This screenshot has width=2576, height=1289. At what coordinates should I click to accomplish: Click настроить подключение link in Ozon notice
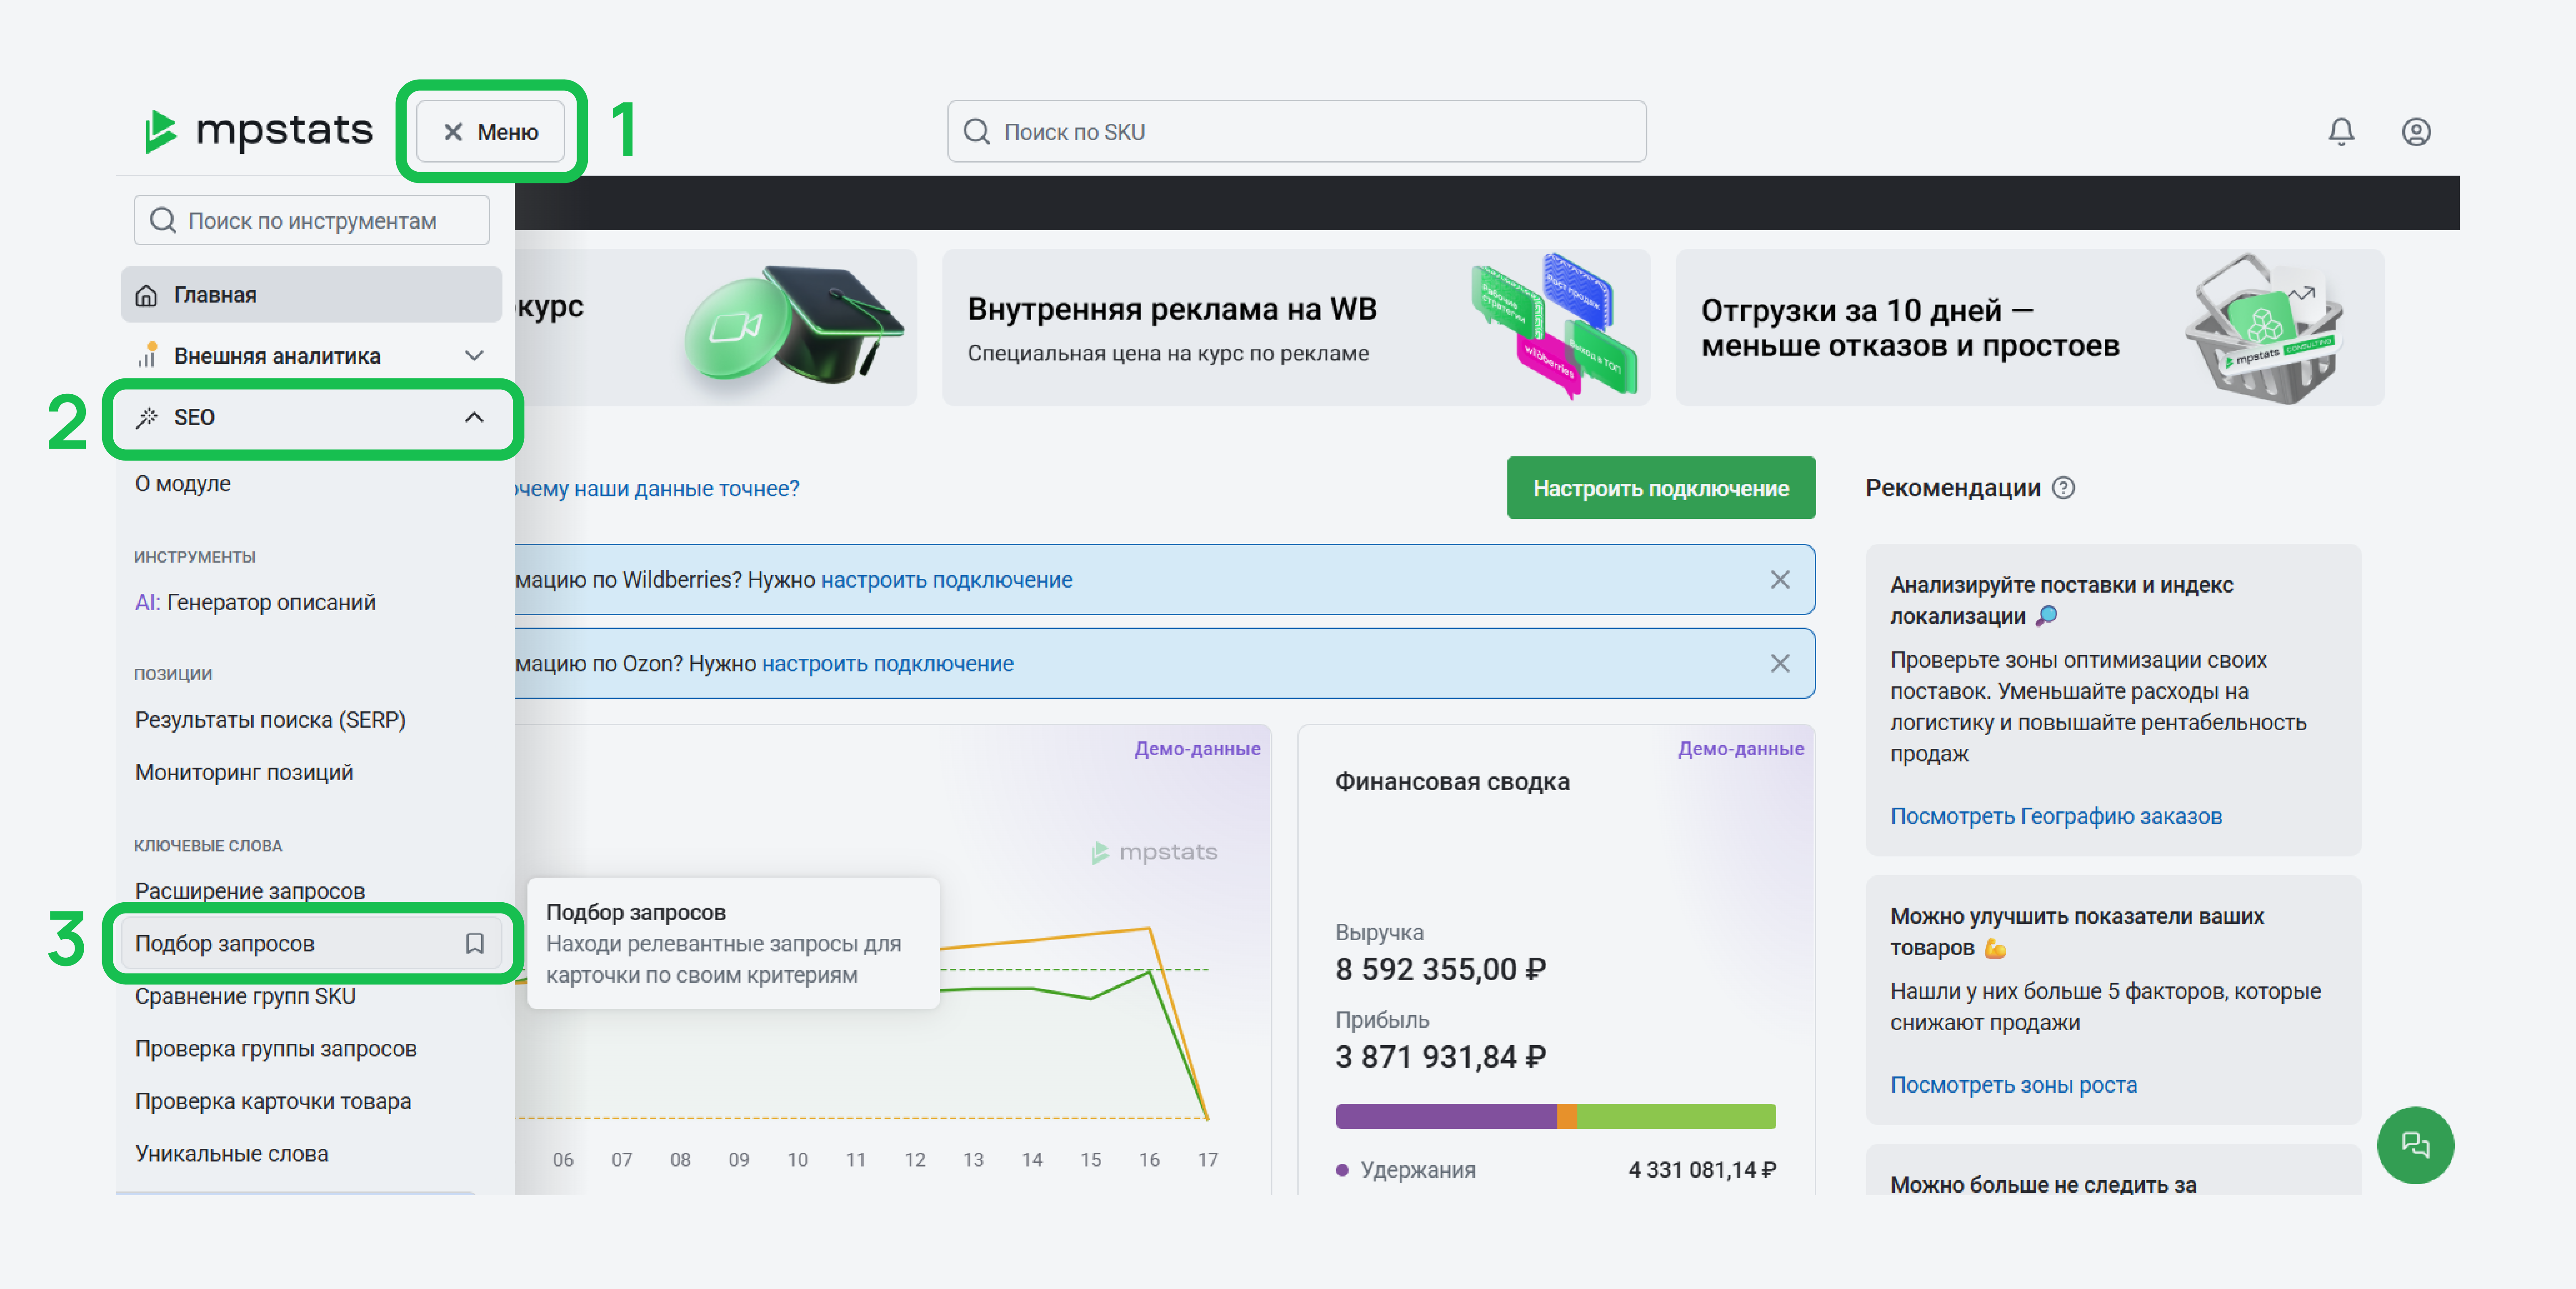888,664
